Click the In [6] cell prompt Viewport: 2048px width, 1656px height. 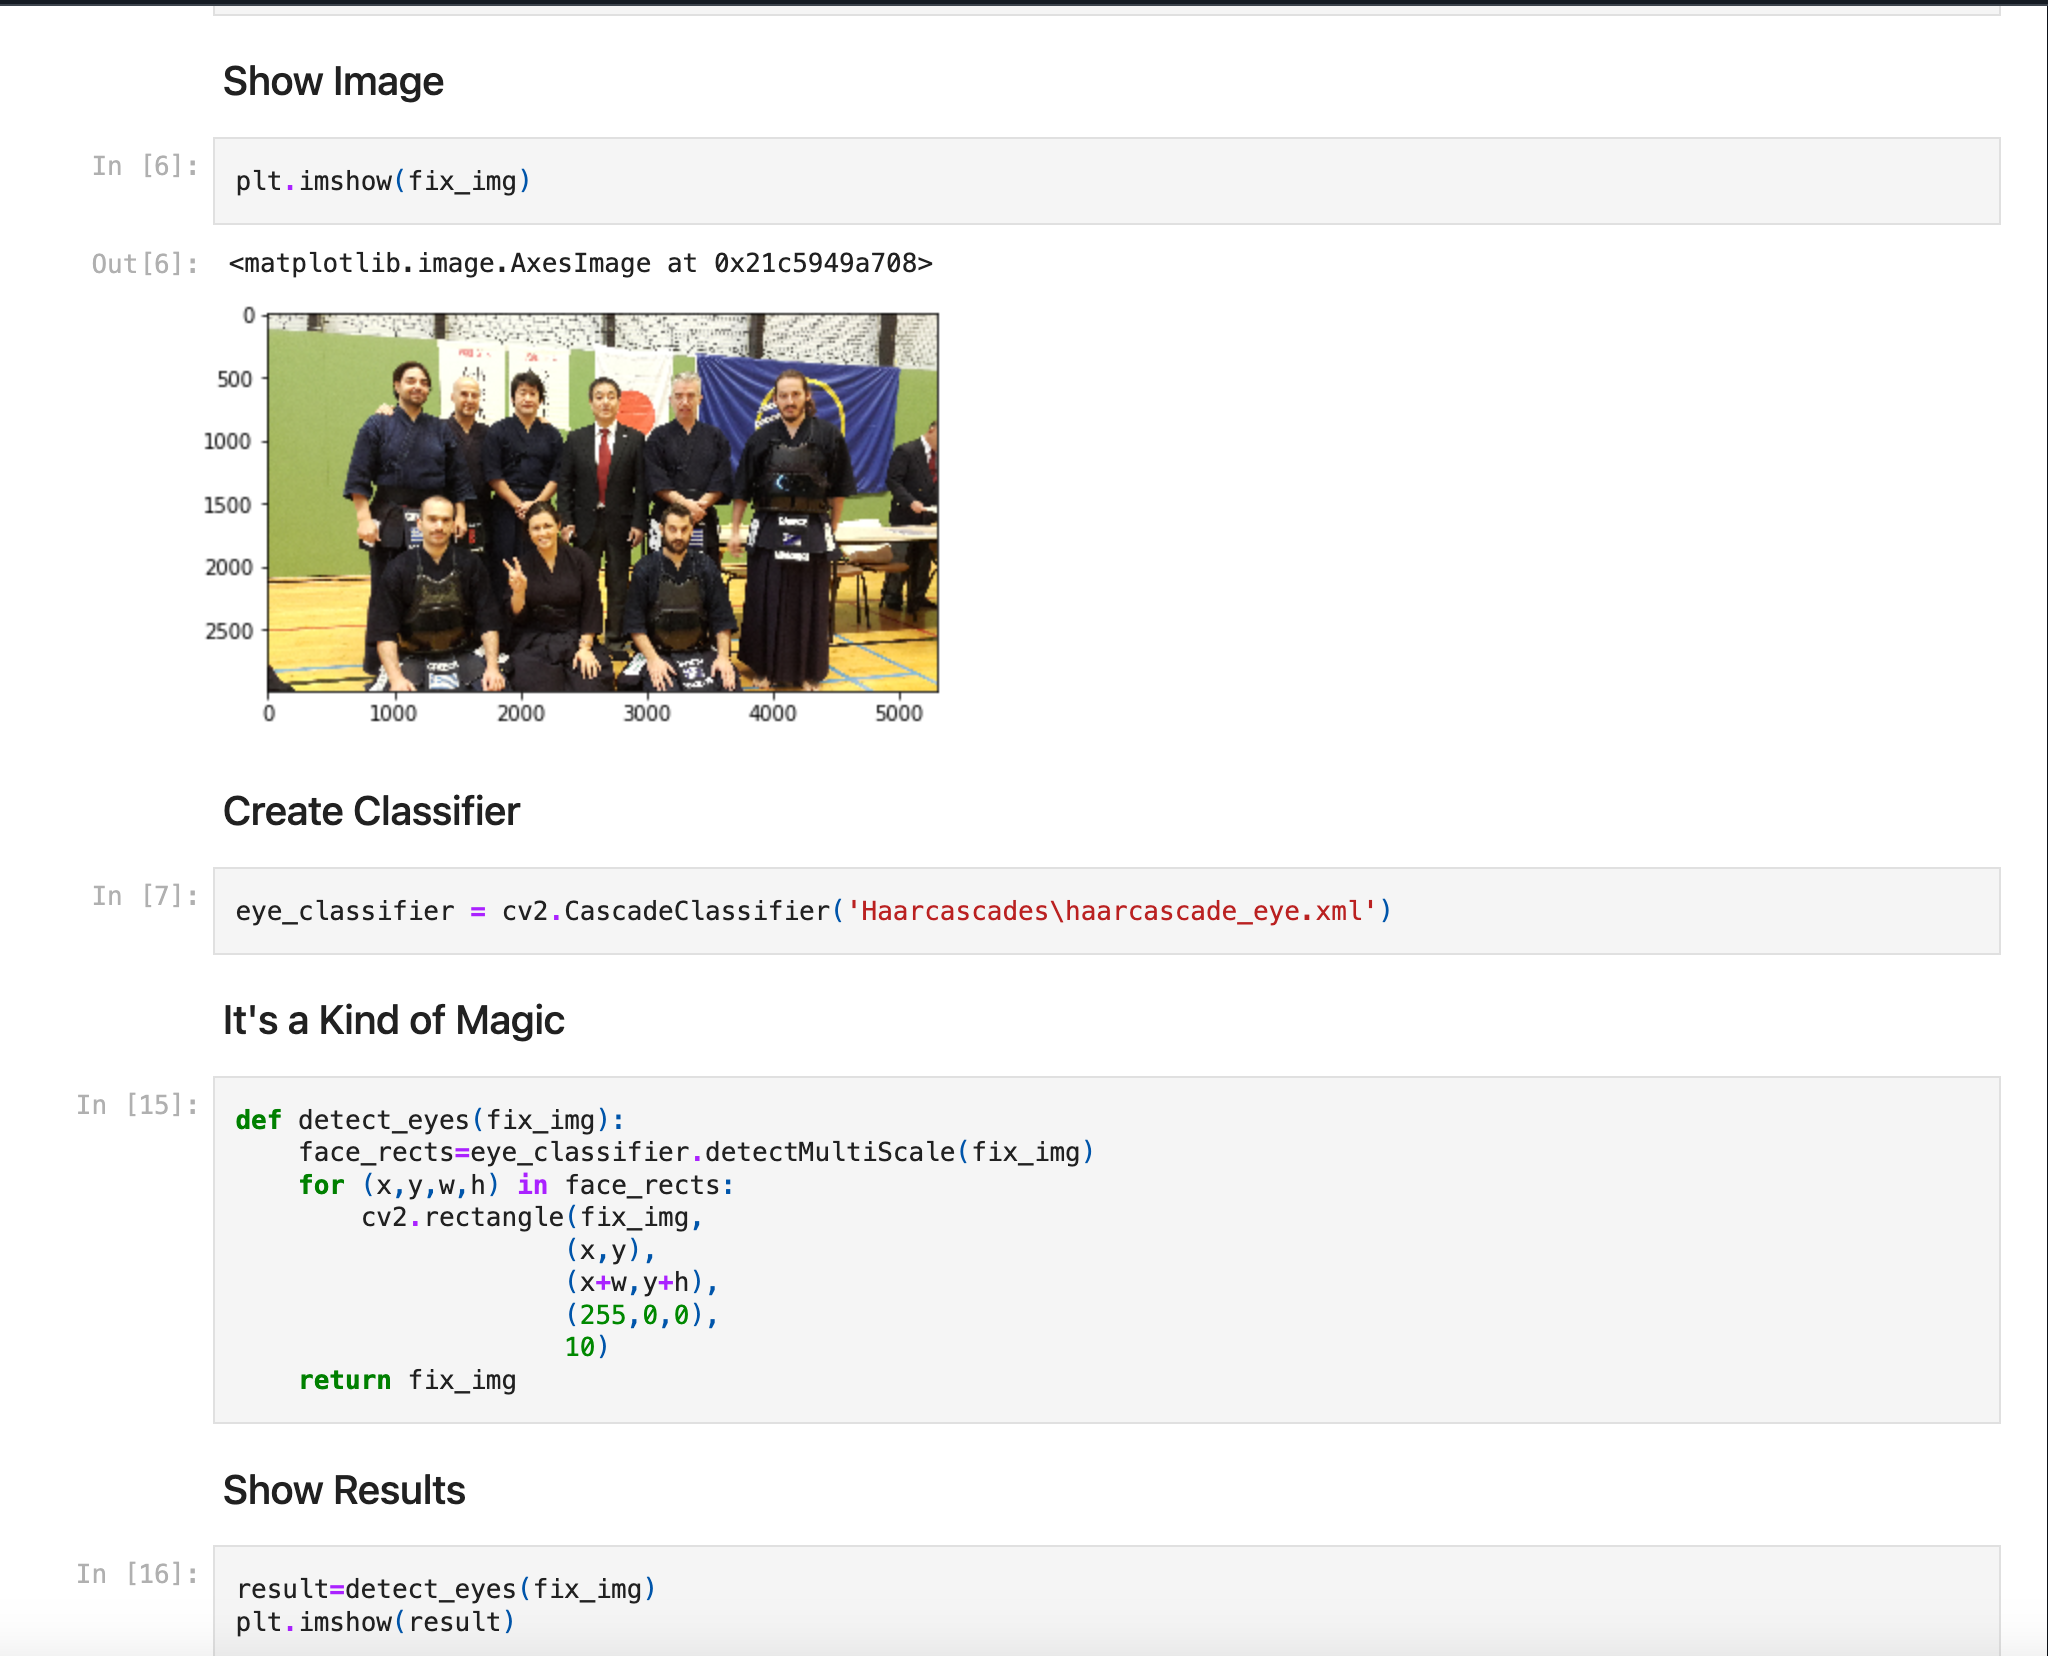click(145, 166)
